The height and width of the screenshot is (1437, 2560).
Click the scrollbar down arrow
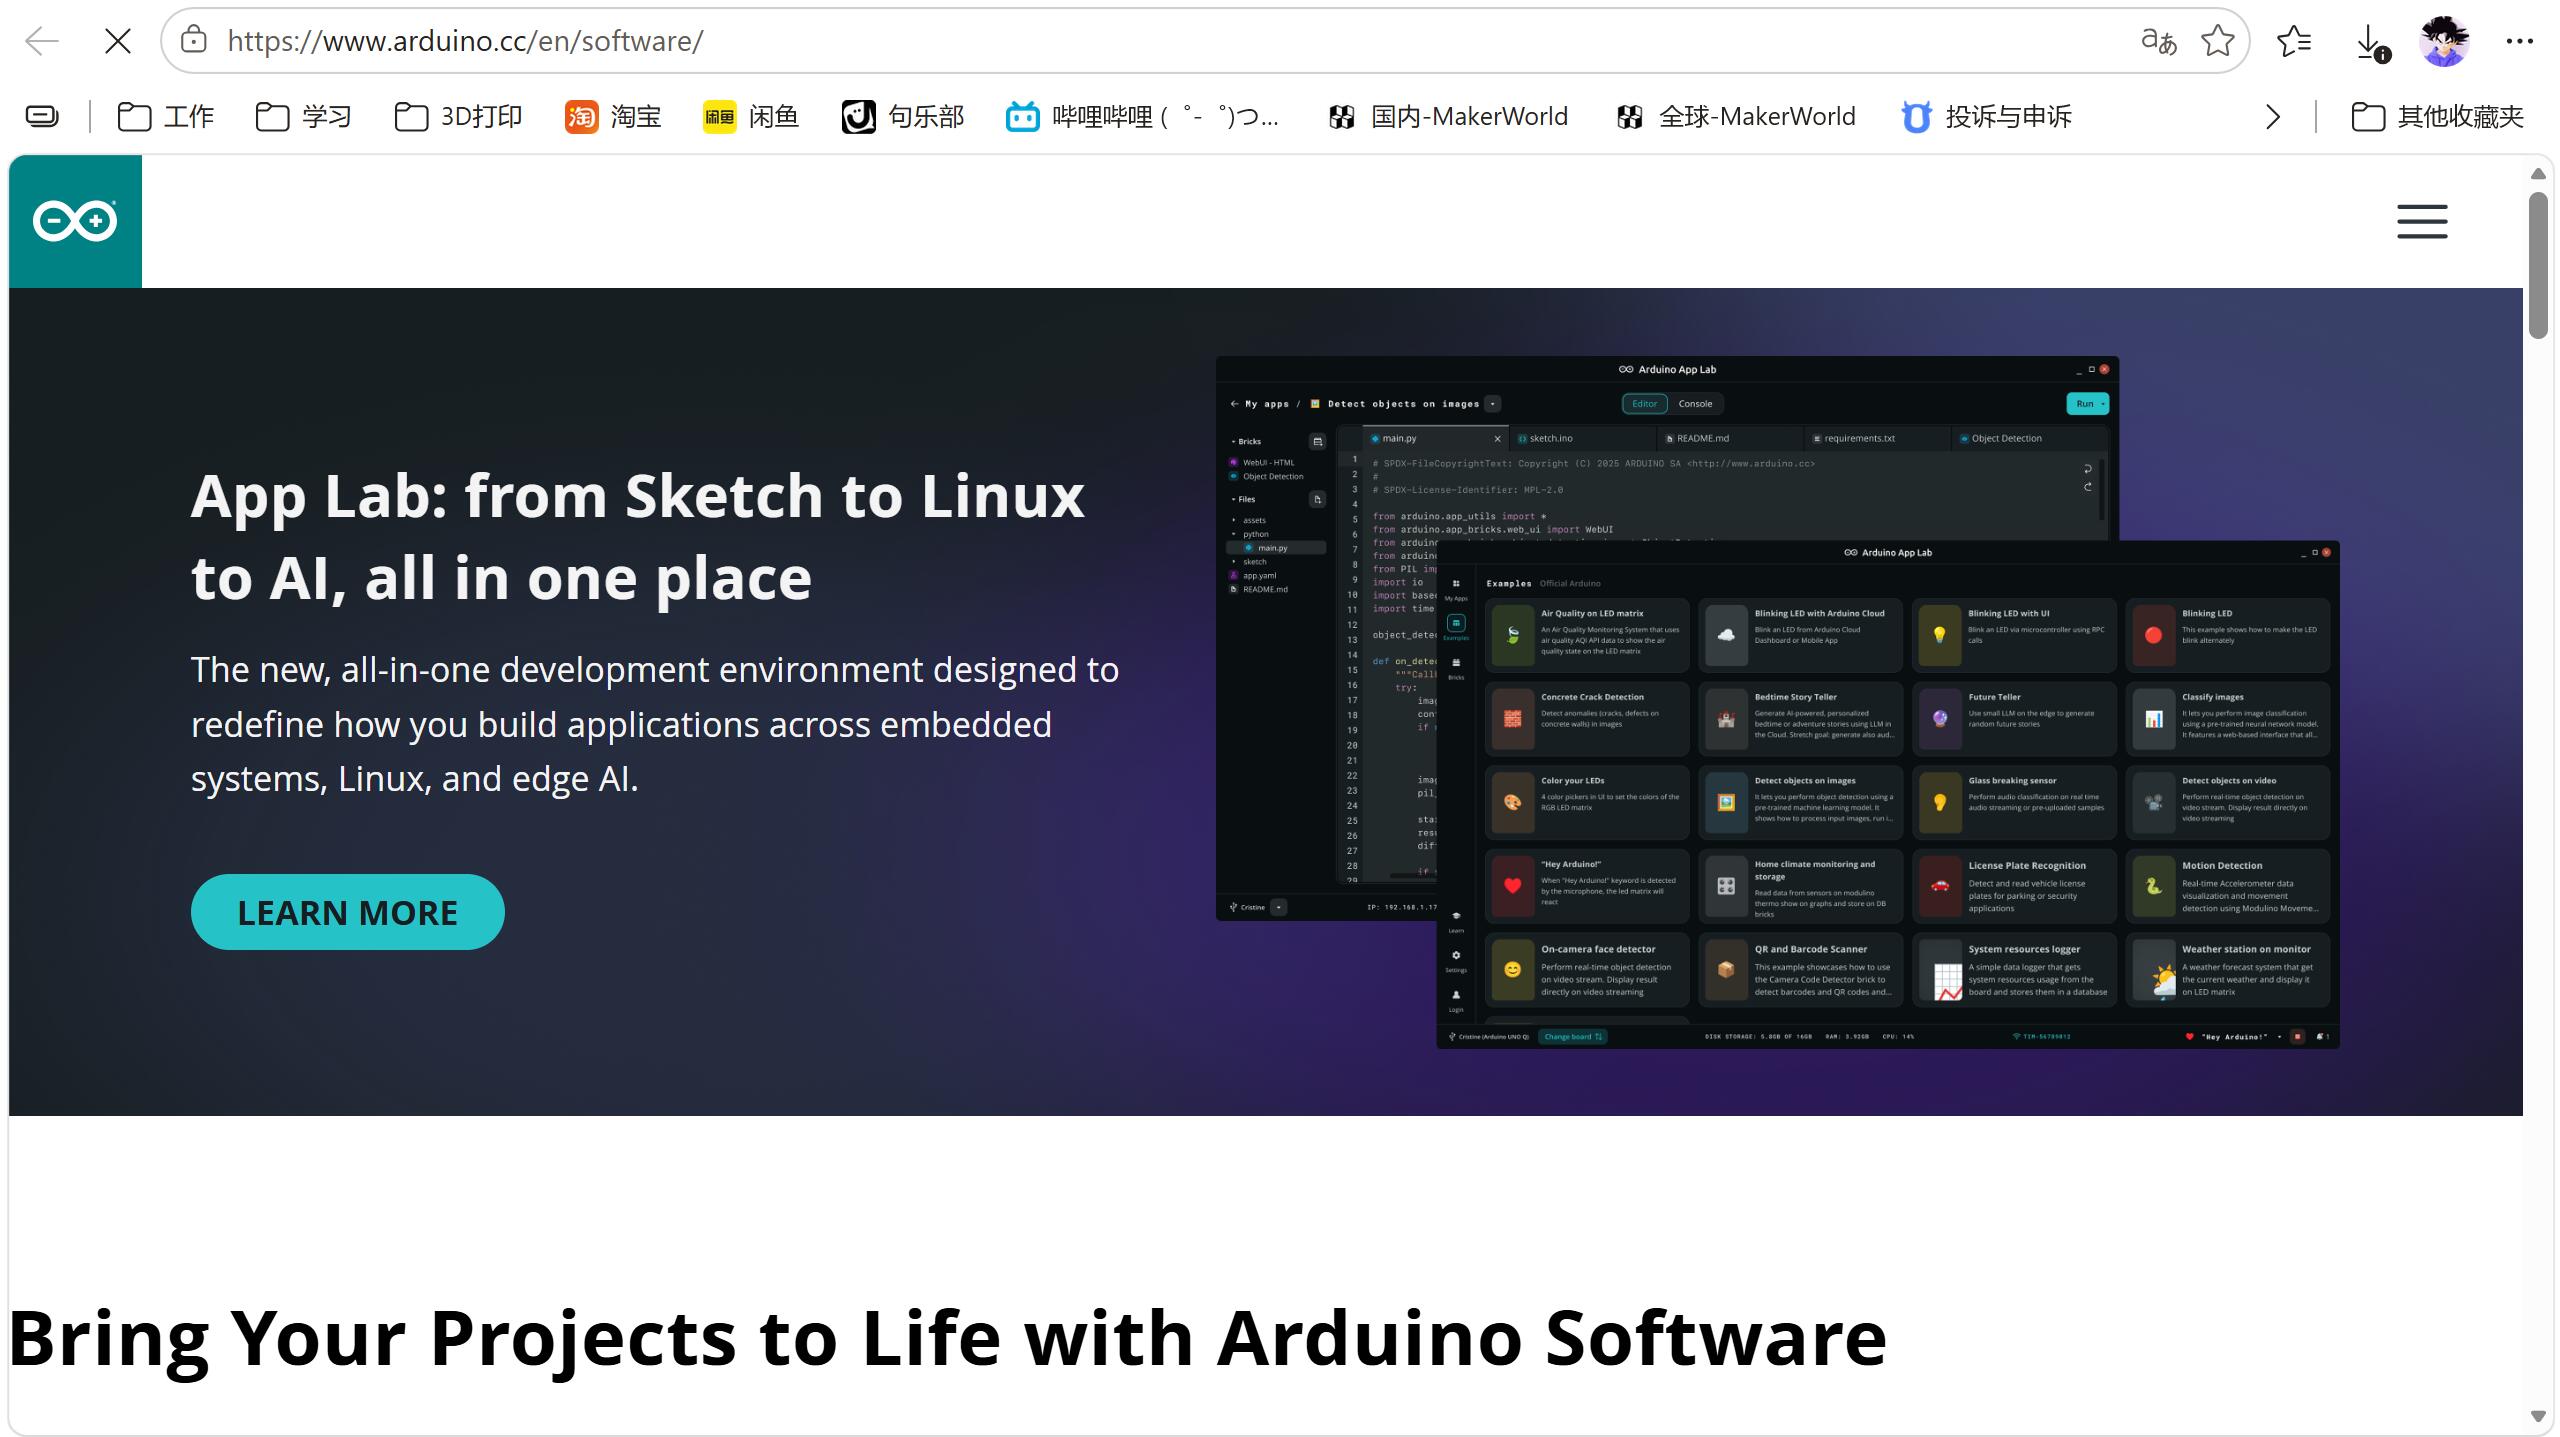click(x=2538, y=1416)
